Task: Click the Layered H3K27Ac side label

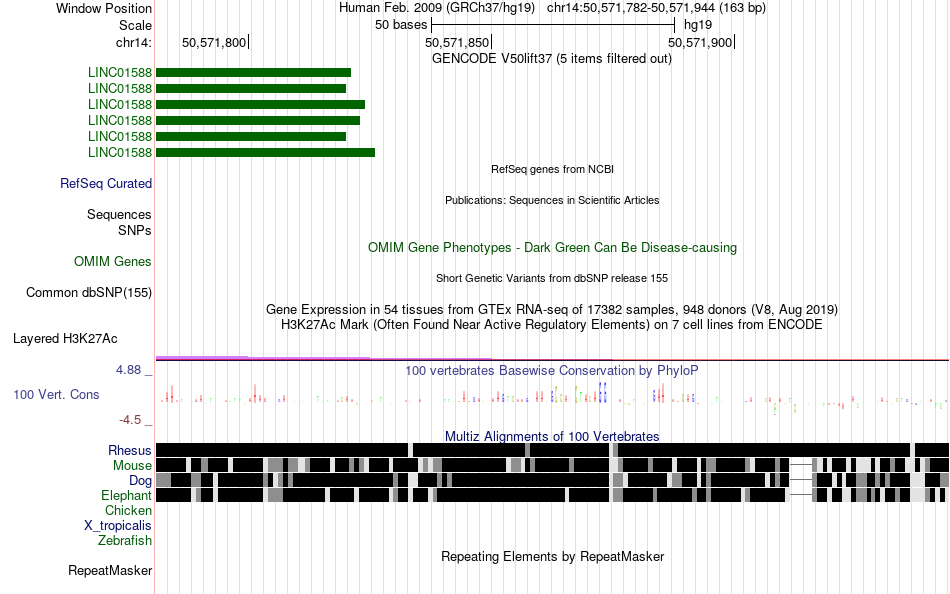Action: (x=65, y=339)
